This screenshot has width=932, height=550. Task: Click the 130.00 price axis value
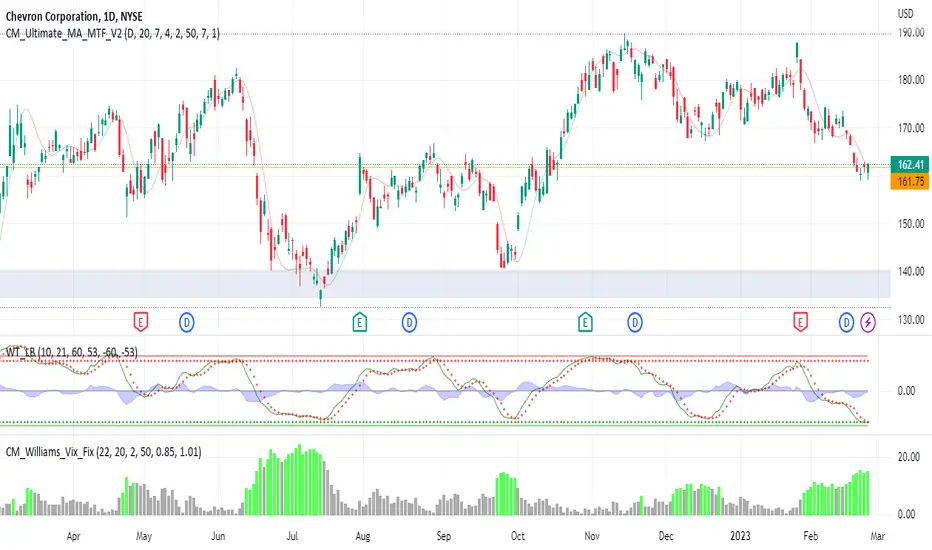pos(911,320)
